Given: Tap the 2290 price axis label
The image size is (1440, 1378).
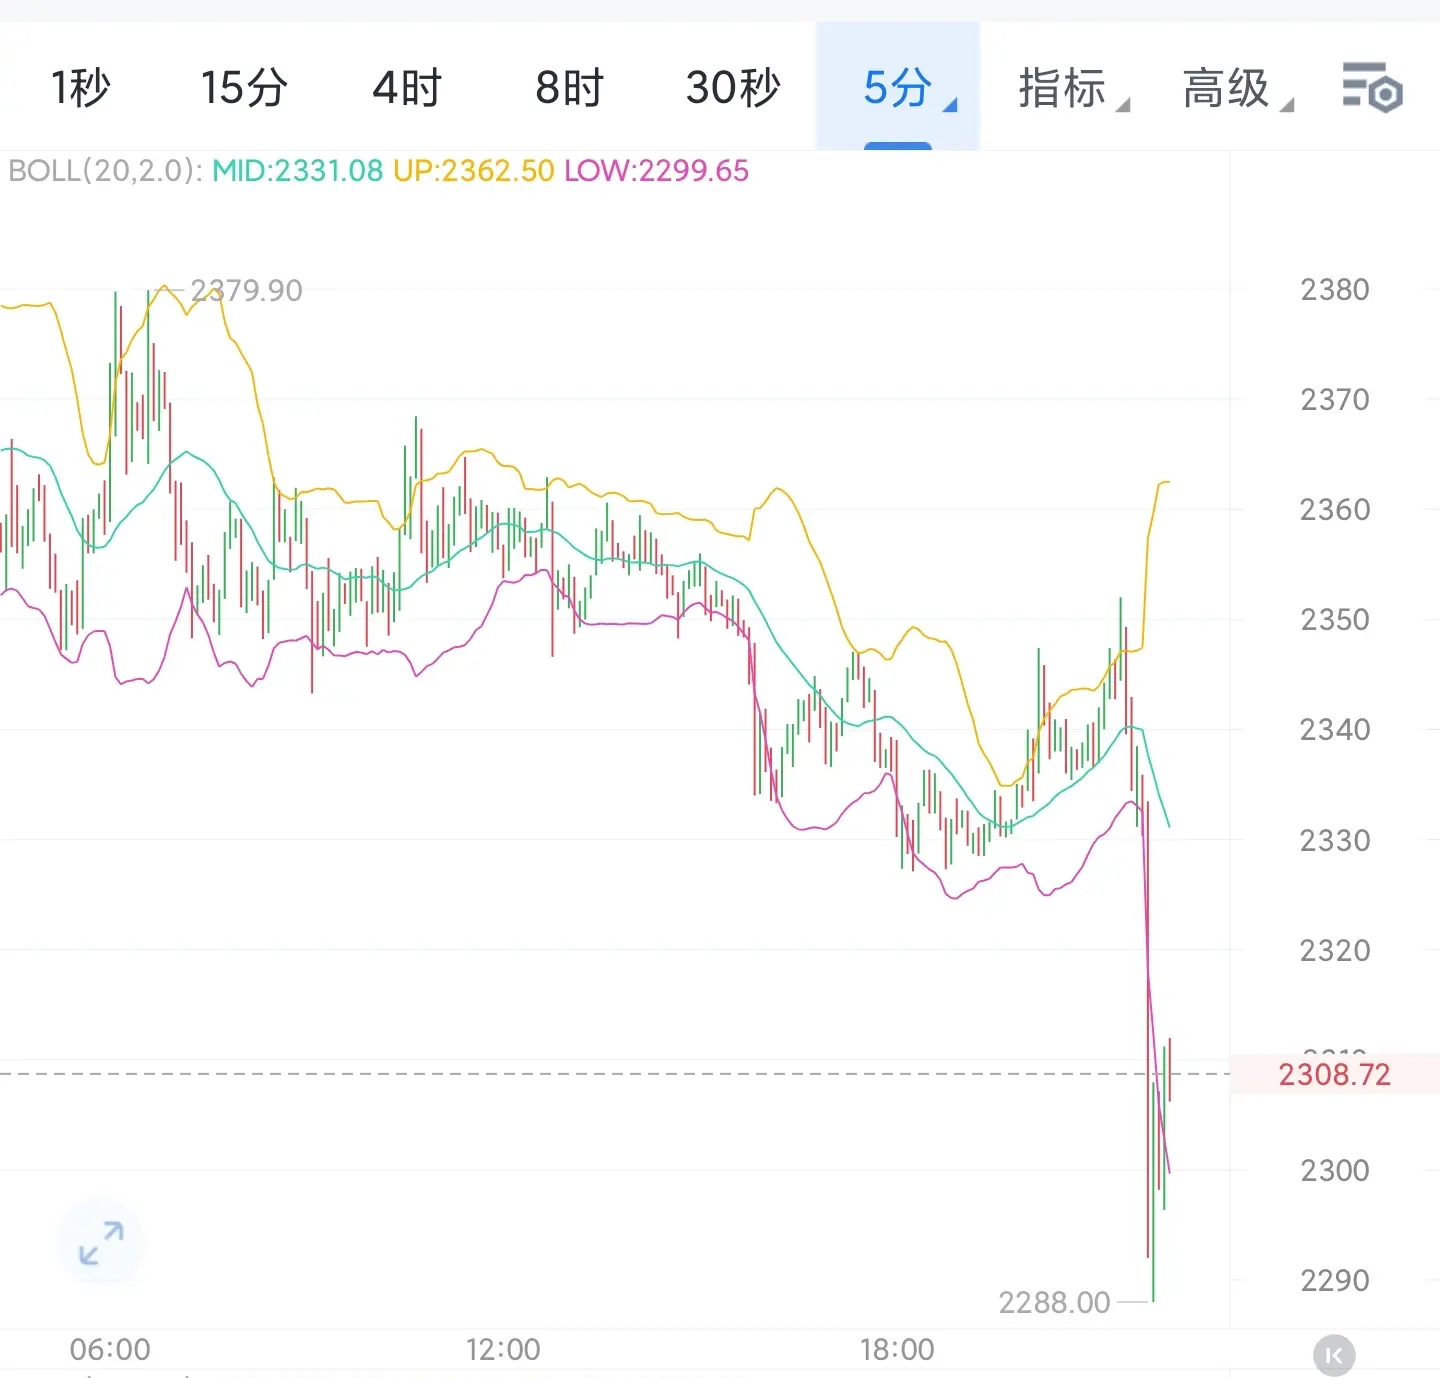Looking at the screenshot, I should (x=1334, y=1280).
